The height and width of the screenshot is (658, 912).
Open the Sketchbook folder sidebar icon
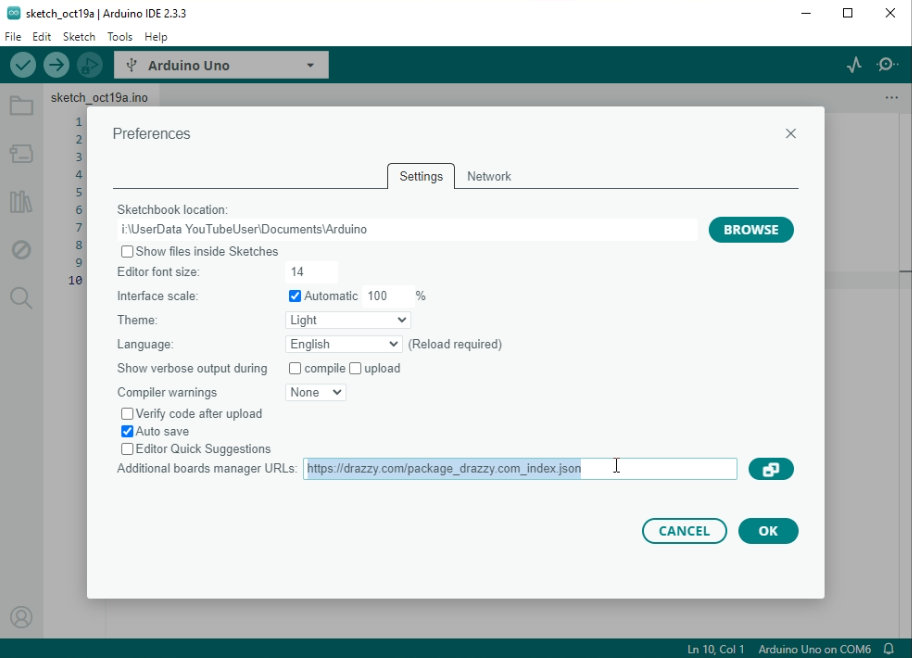pyautogui.click(x=22, y=106)
